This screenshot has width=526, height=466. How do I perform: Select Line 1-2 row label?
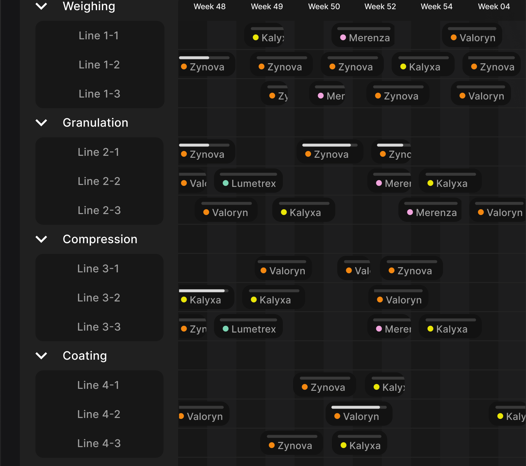pos(99,65)
